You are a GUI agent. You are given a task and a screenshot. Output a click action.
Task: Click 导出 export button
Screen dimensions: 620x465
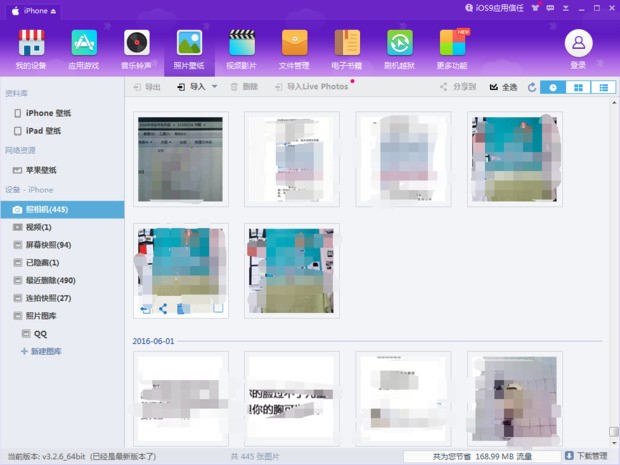click(147, 87)
